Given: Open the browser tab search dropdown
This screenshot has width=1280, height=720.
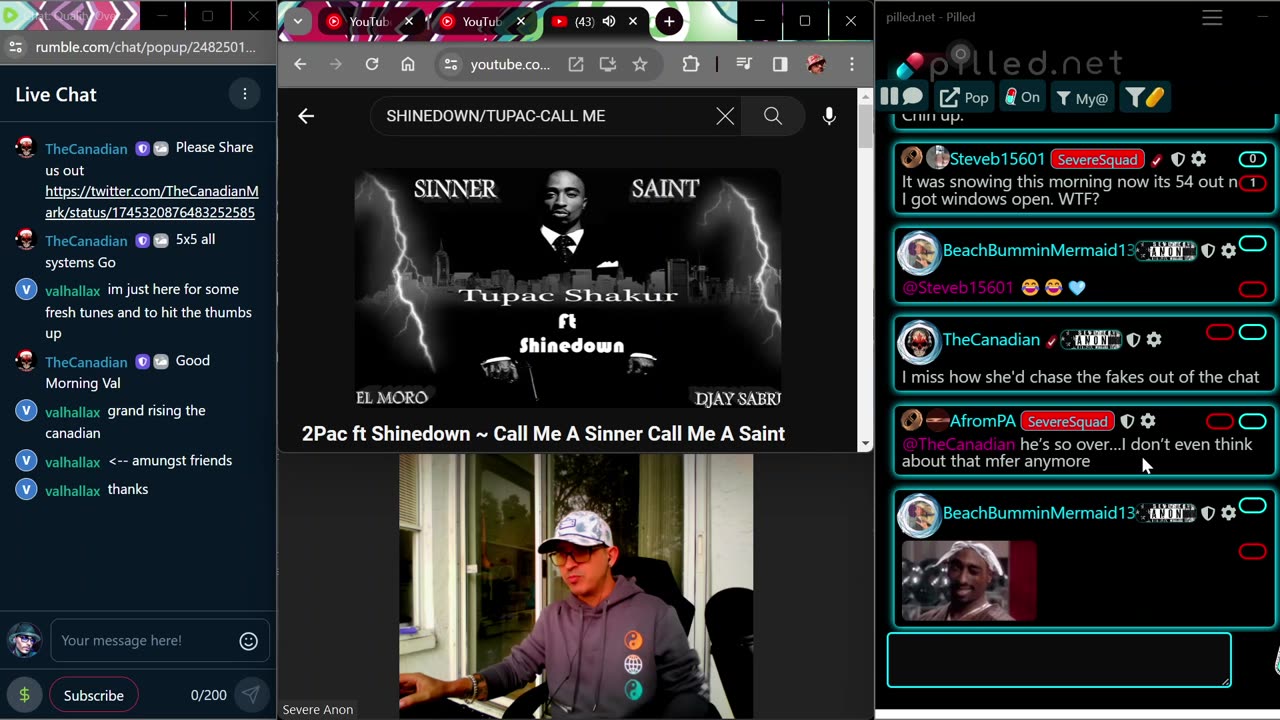Looking at the screenshot, I should (297, 21).
